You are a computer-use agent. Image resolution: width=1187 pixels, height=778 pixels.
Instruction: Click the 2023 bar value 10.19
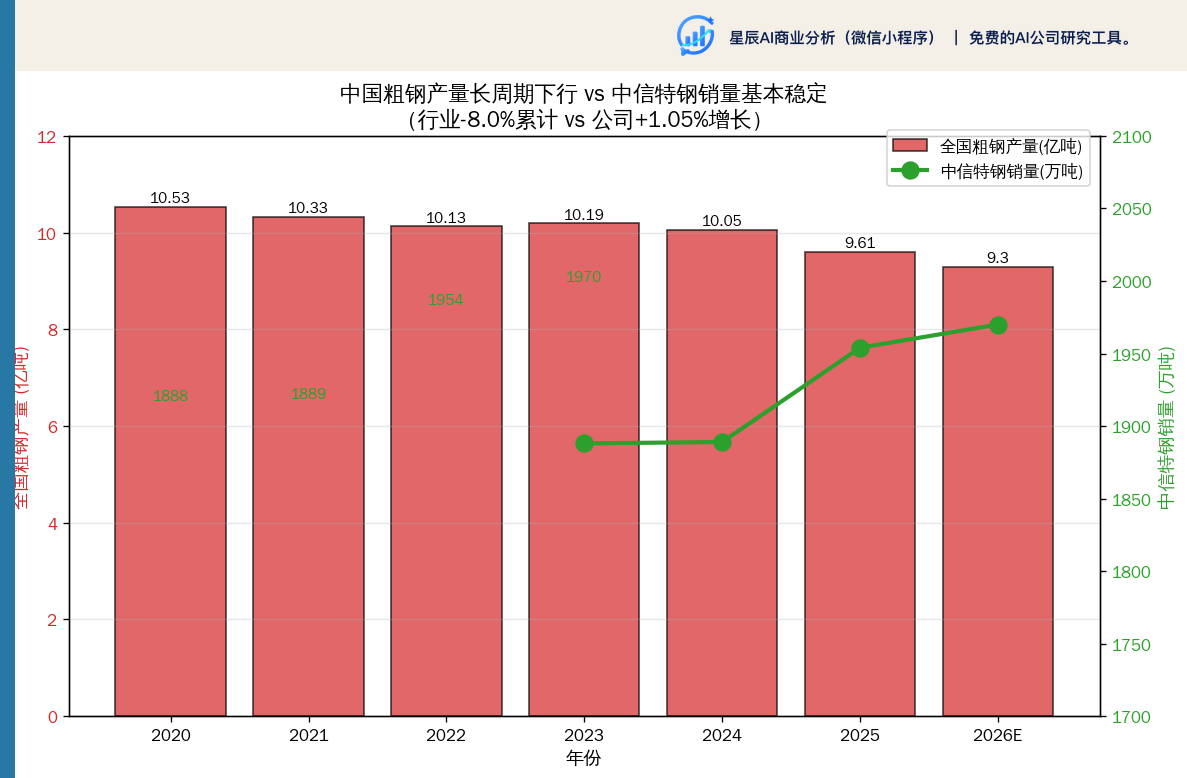pos(584,215)
